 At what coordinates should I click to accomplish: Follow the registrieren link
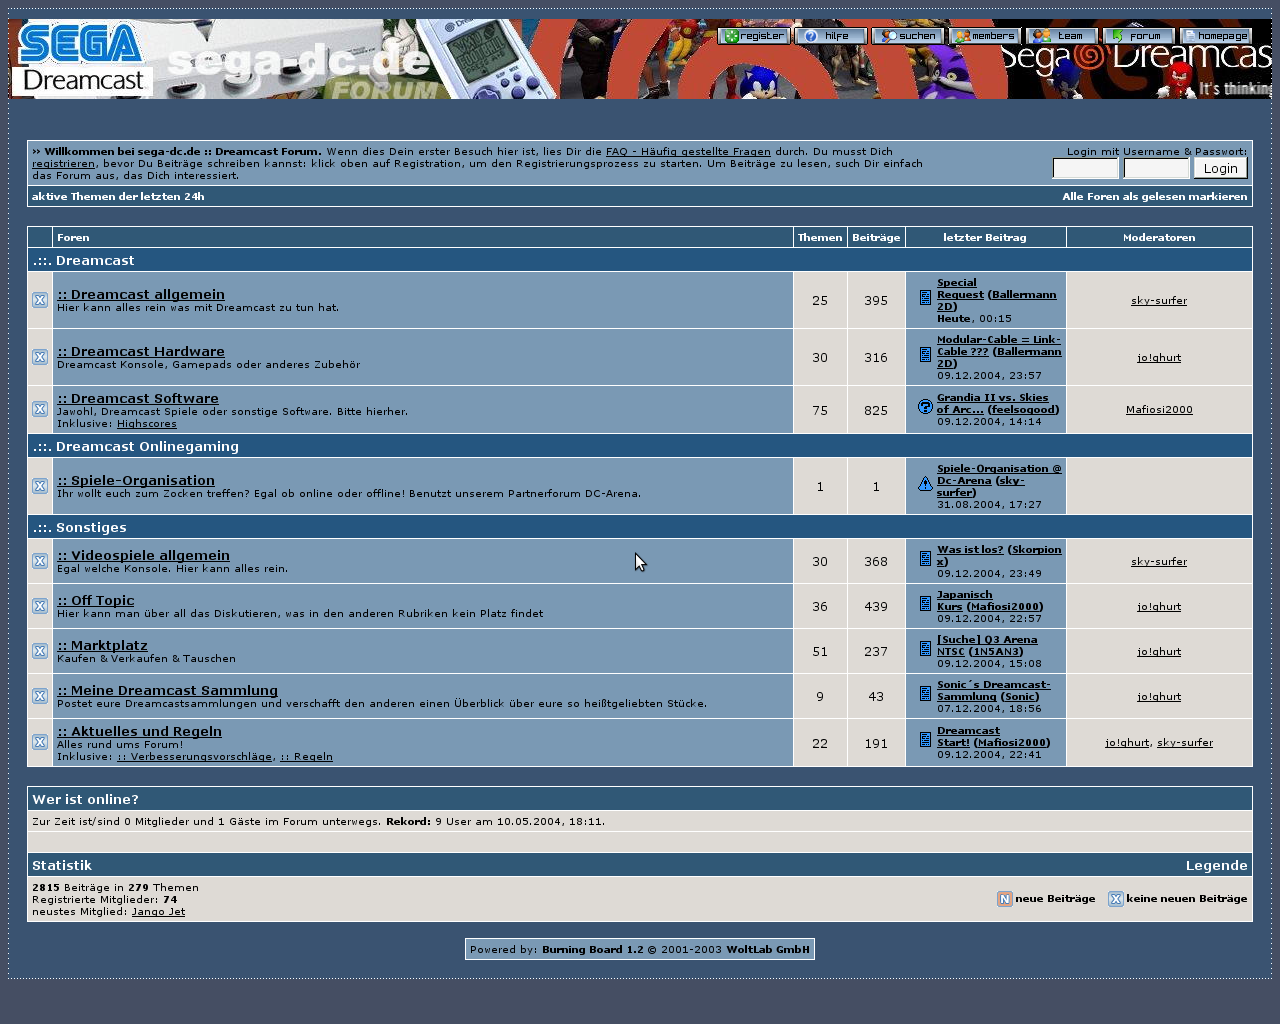(63, 164)
